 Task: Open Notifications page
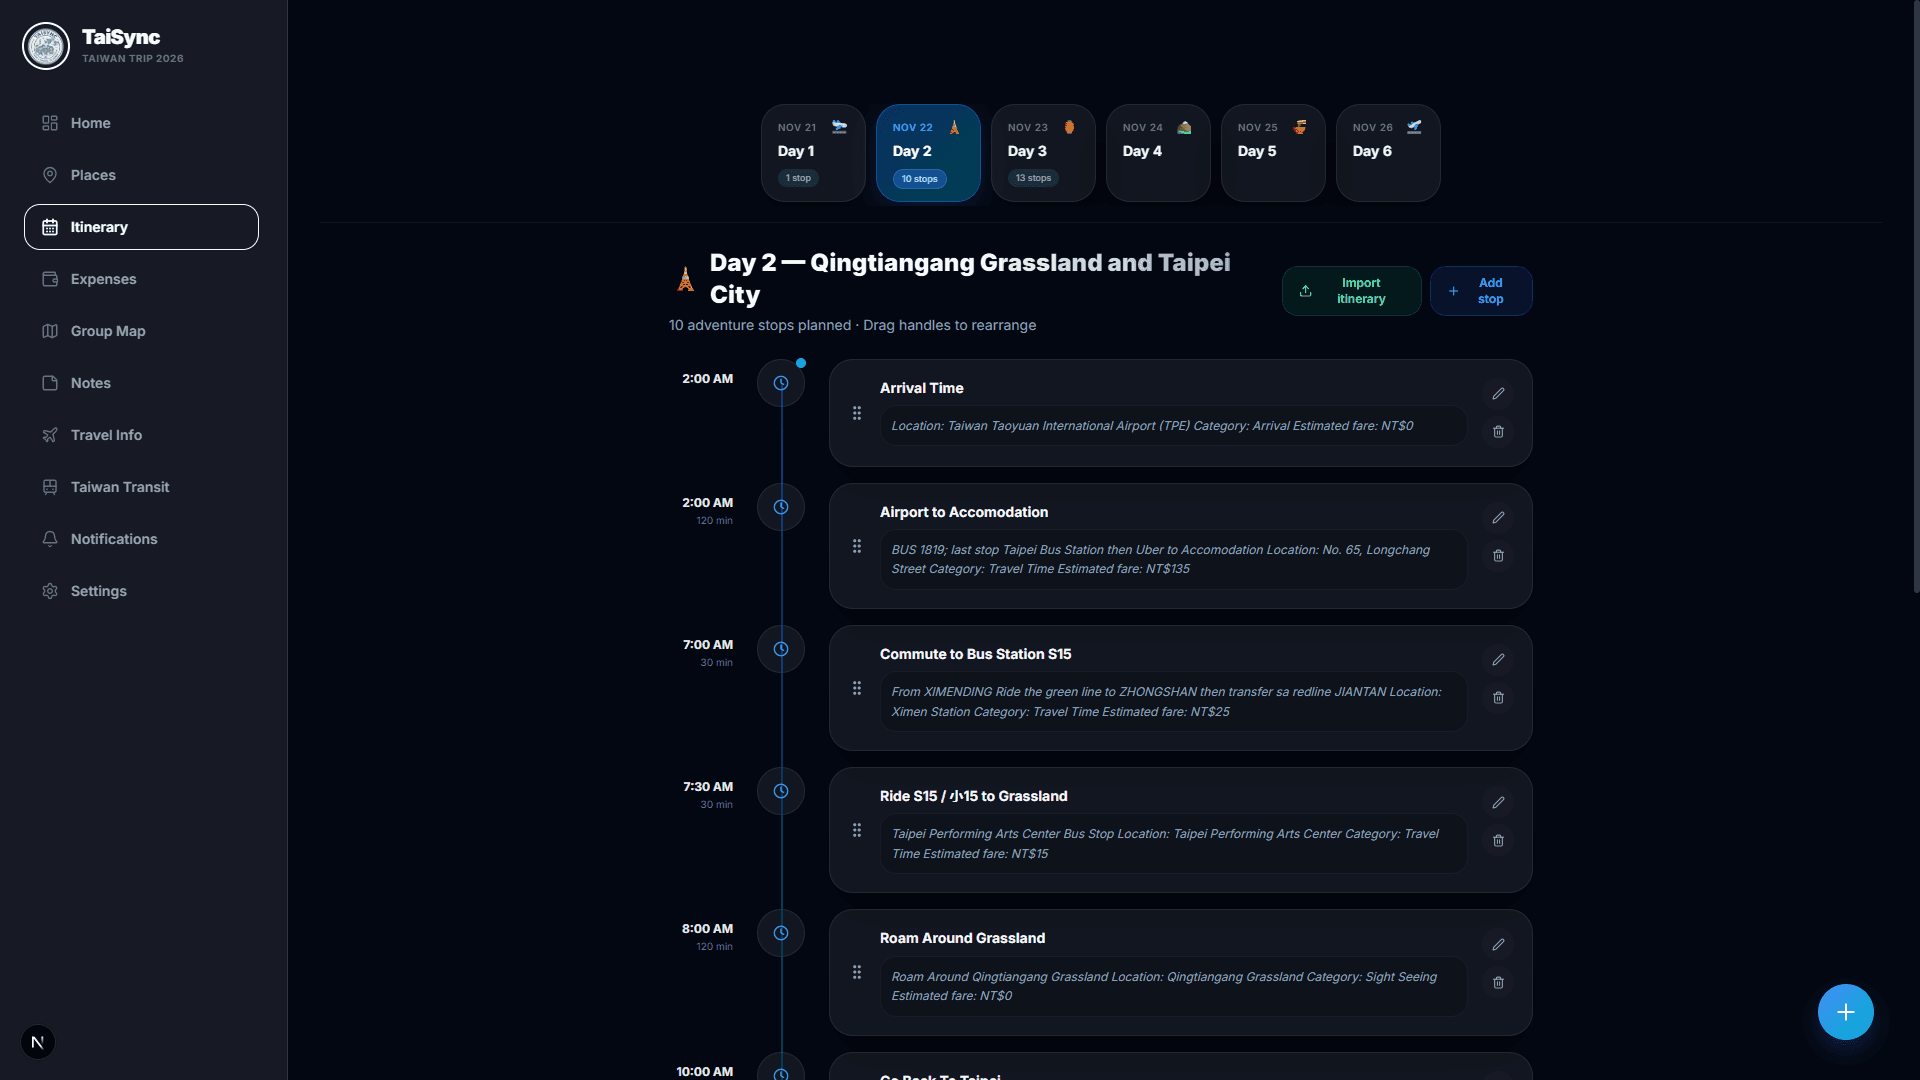[x=141, y=539]
